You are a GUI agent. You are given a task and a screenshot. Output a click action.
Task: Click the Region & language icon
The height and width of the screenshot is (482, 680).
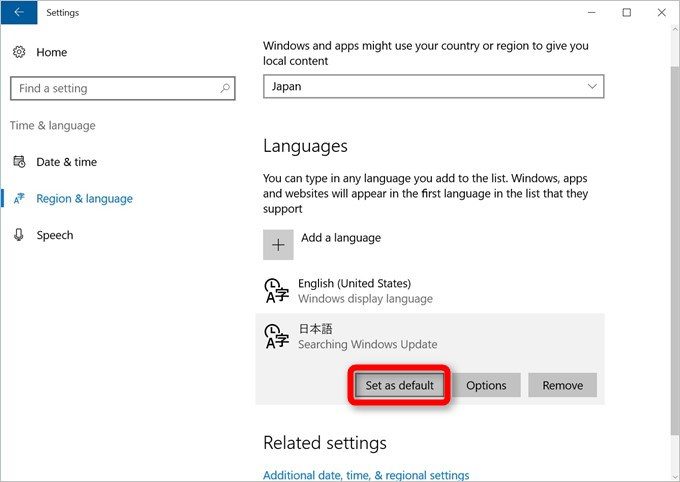tap(18, 199)
